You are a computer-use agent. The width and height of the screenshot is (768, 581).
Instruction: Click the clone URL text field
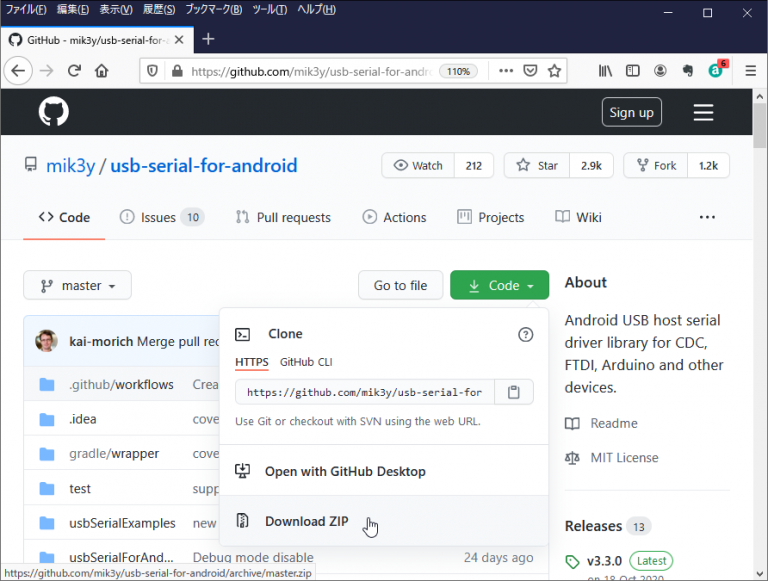tap(364, 392)
